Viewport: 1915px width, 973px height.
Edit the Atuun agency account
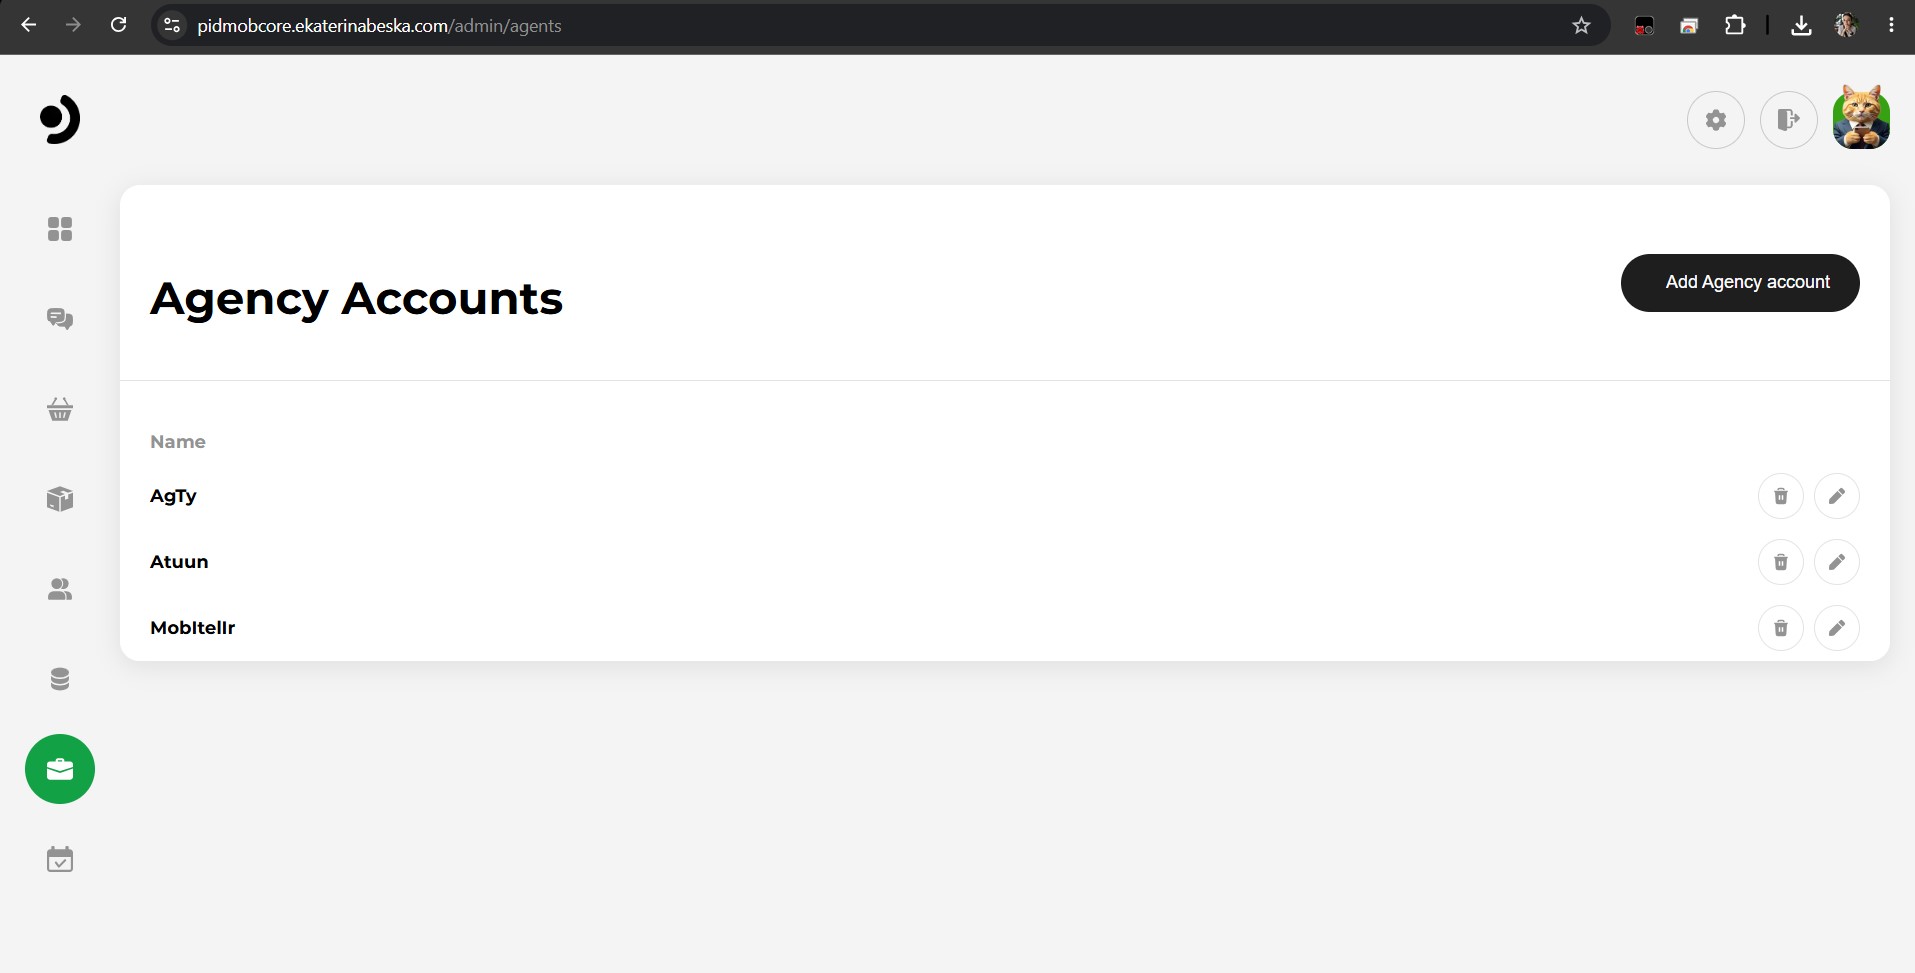[x=1837, y=562]
